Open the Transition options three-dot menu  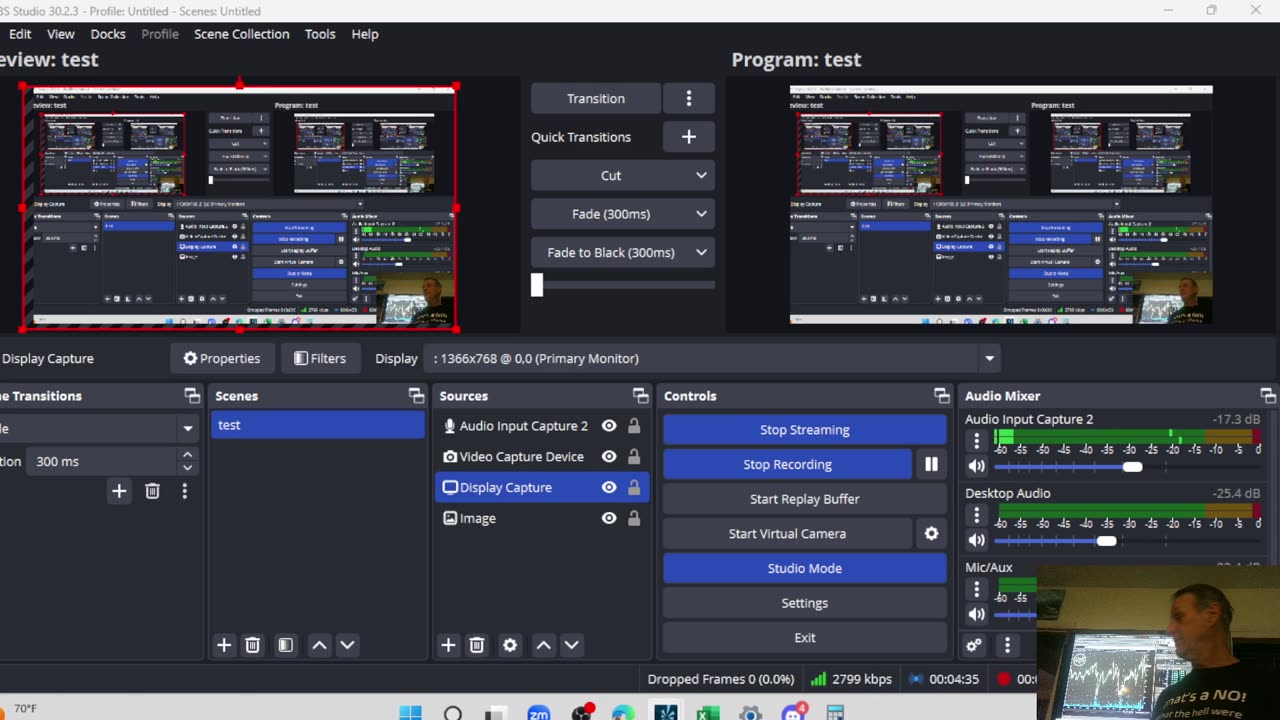click(688, 98)
